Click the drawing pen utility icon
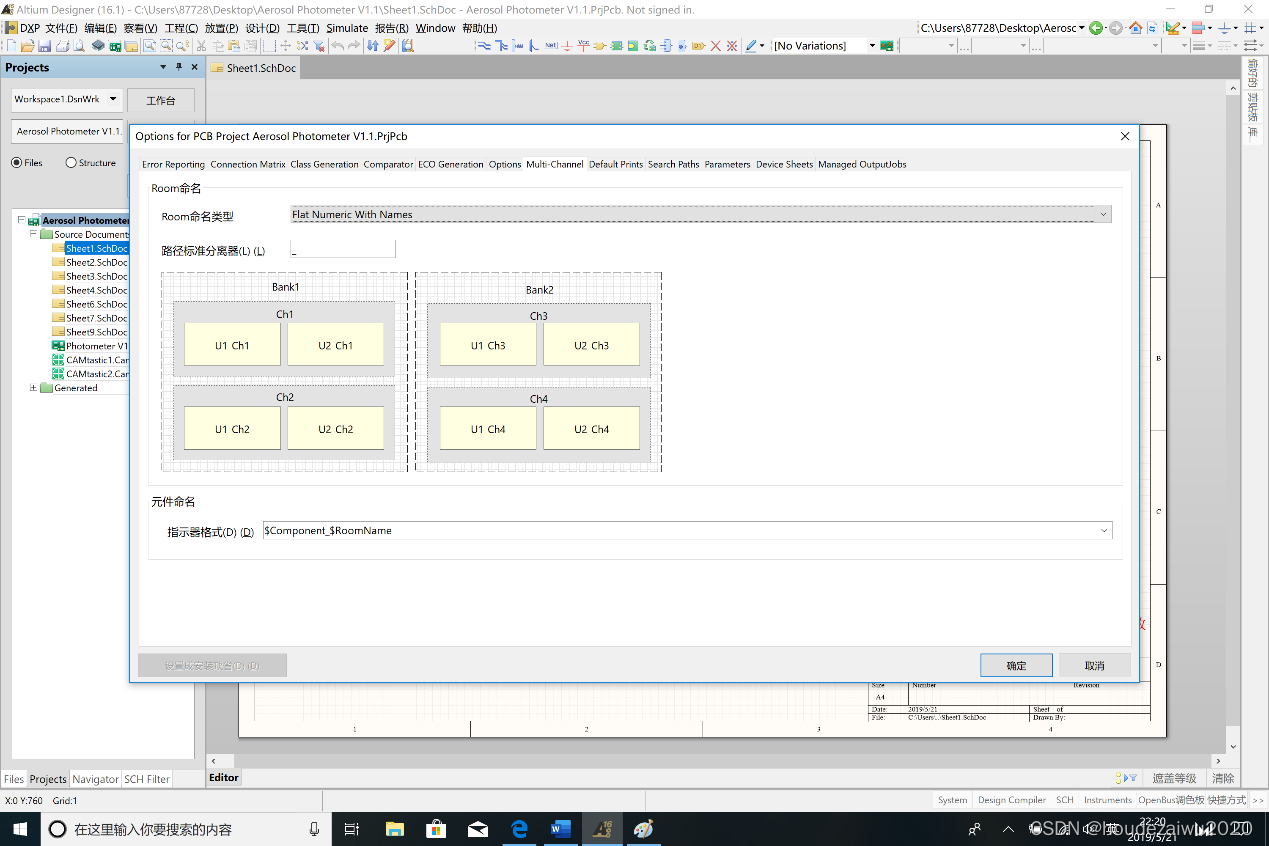 [x=751, y=46]
